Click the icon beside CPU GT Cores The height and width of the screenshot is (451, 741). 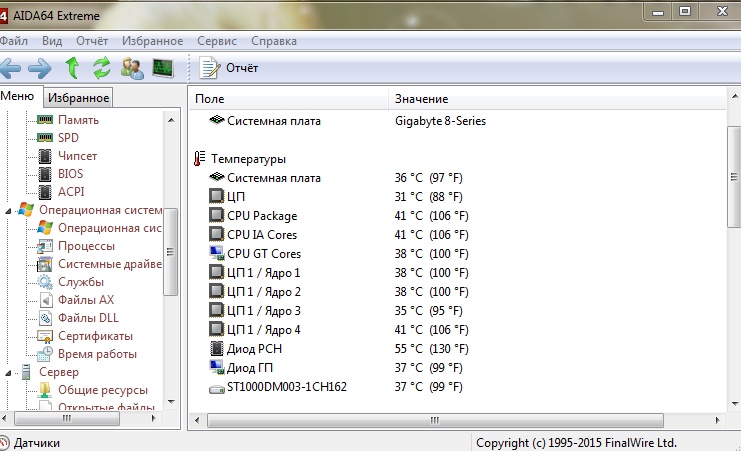pyautogui.click(x=217, y=253)
